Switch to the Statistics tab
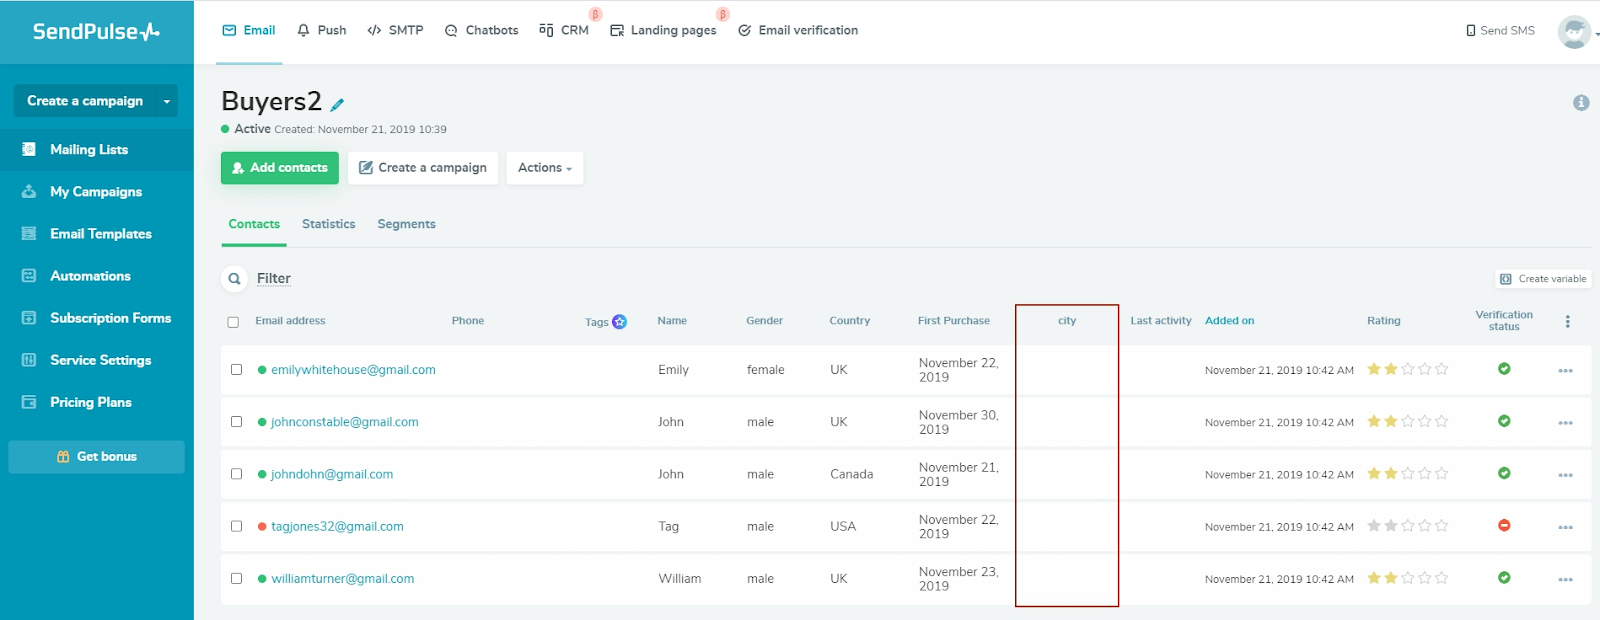 328,224
